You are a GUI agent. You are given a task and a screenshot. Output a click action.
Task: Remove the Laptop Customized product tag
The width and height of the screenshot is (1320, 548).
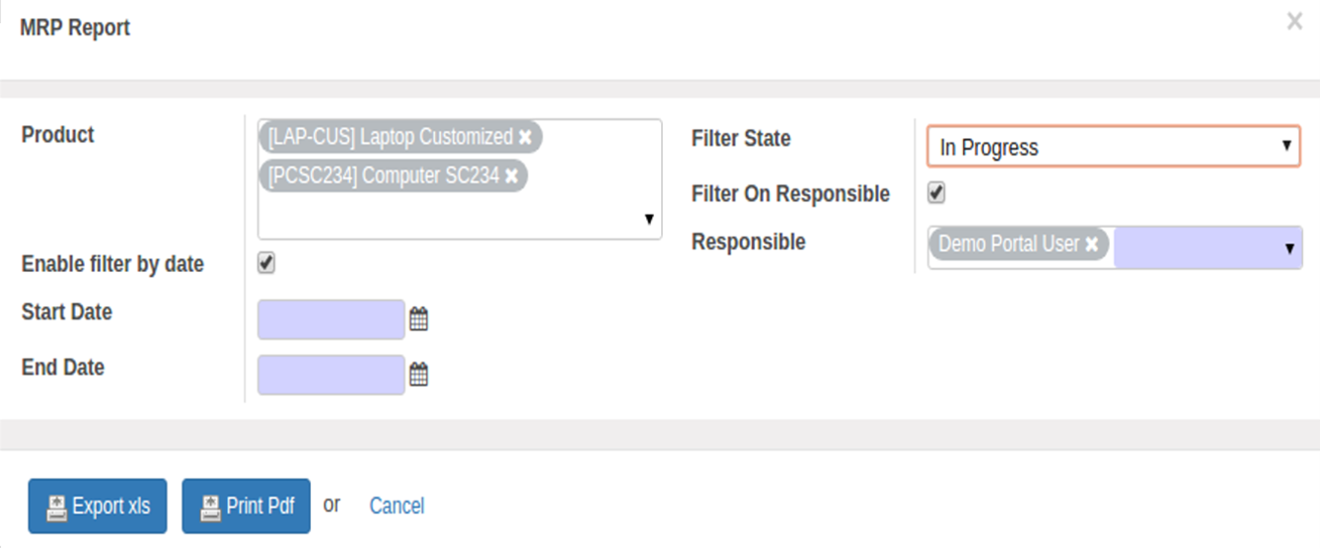tap(525, 137)
